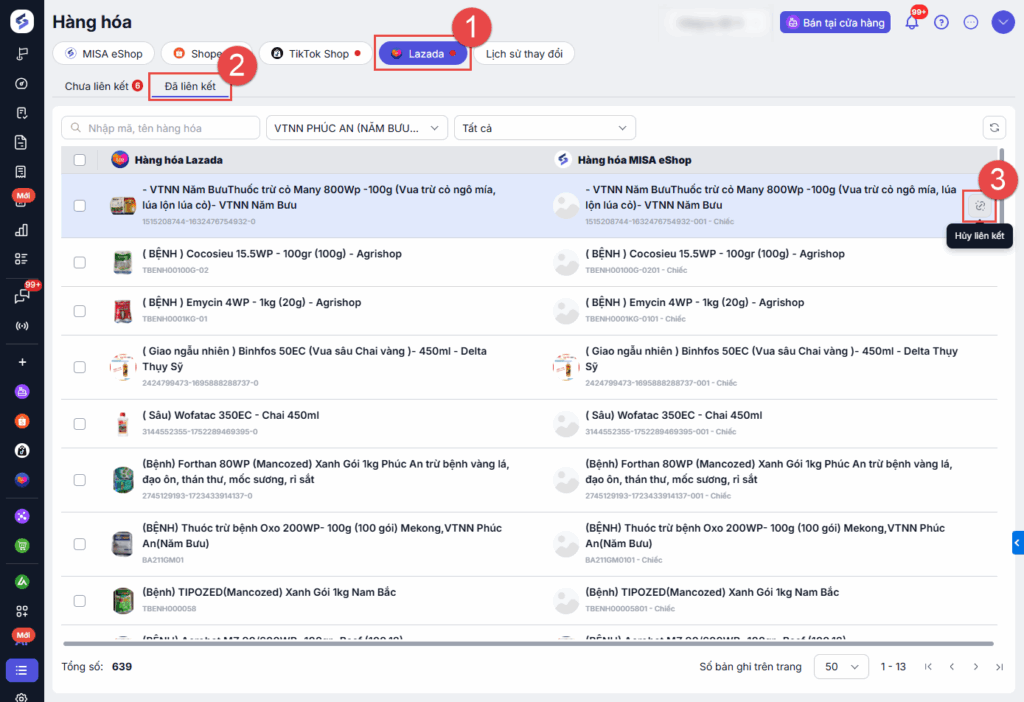This screenshot has height=702, width=1024.
Task: Switch to MISA eShop tab
Action: [x=104, y=54]
